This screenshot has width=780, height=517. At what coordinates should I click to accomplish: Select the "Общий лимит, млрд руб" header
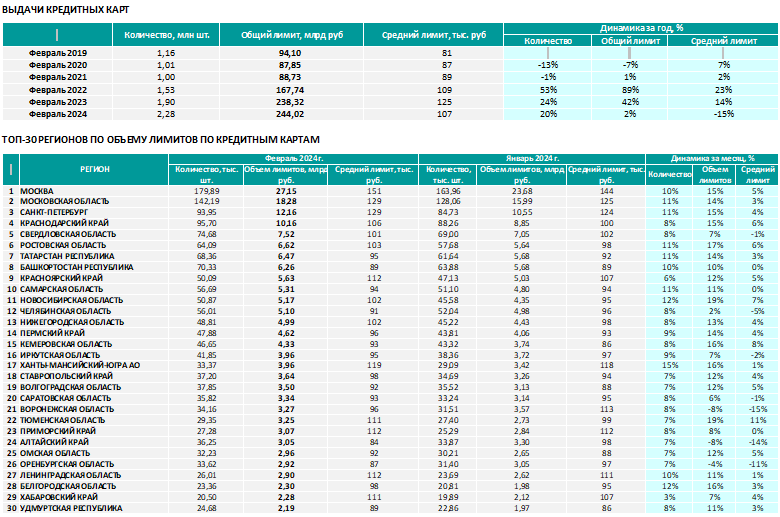tap(292, 35)
